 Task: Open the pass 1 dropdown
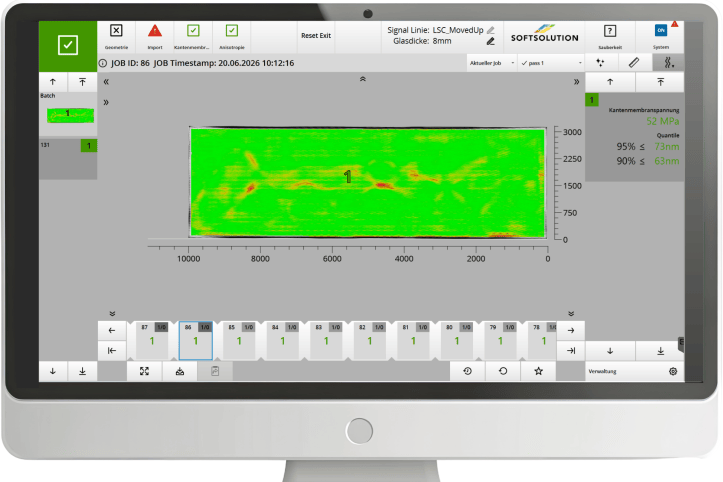pos(551,63)
